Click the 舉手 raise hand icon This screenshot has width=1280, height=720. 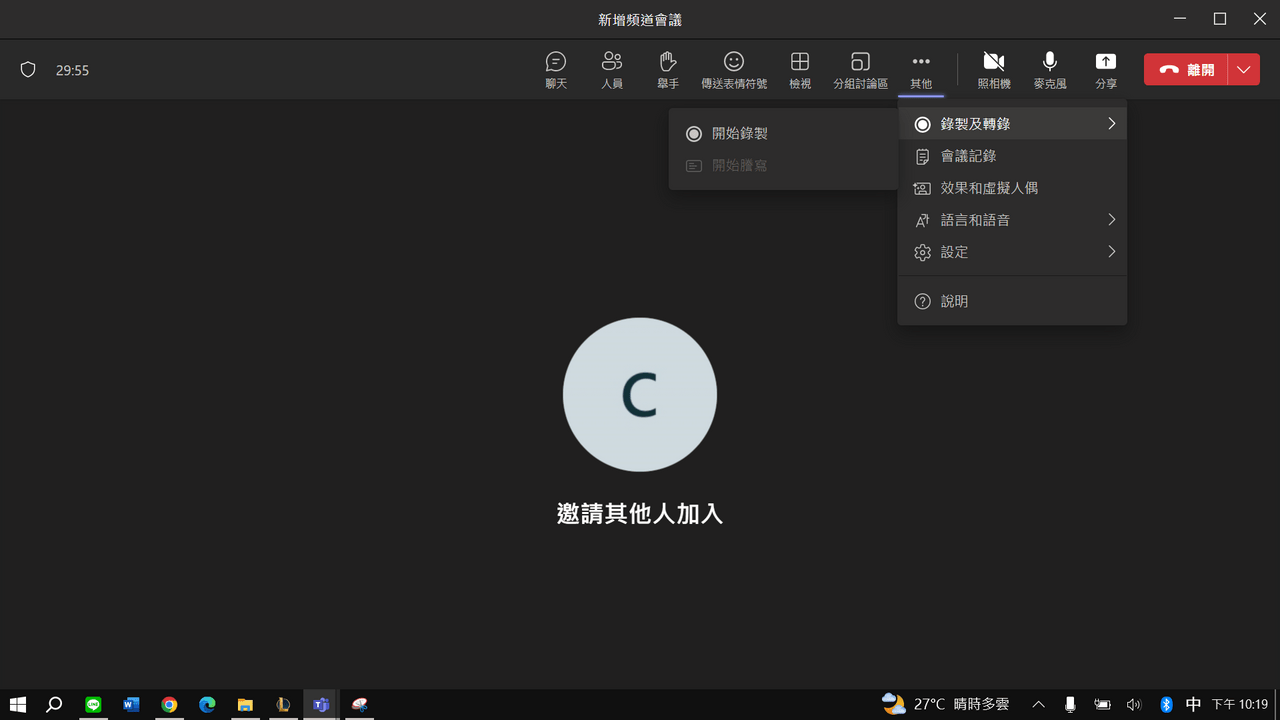coord(667,69)
